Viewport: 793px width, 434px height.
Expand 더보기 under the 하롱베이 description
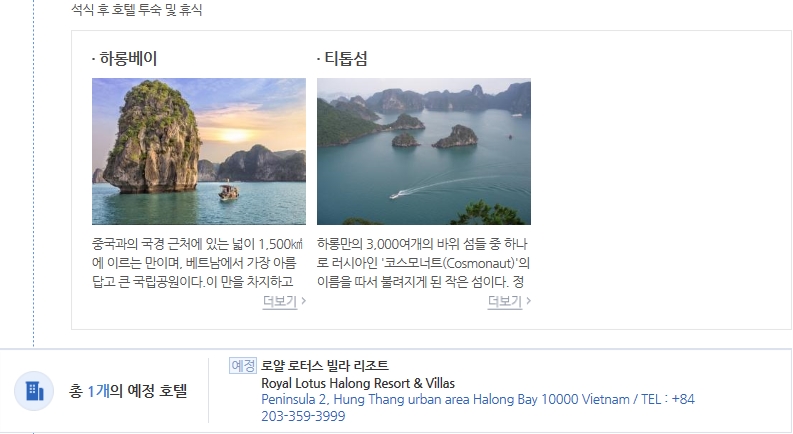click(x=280, y=301)
